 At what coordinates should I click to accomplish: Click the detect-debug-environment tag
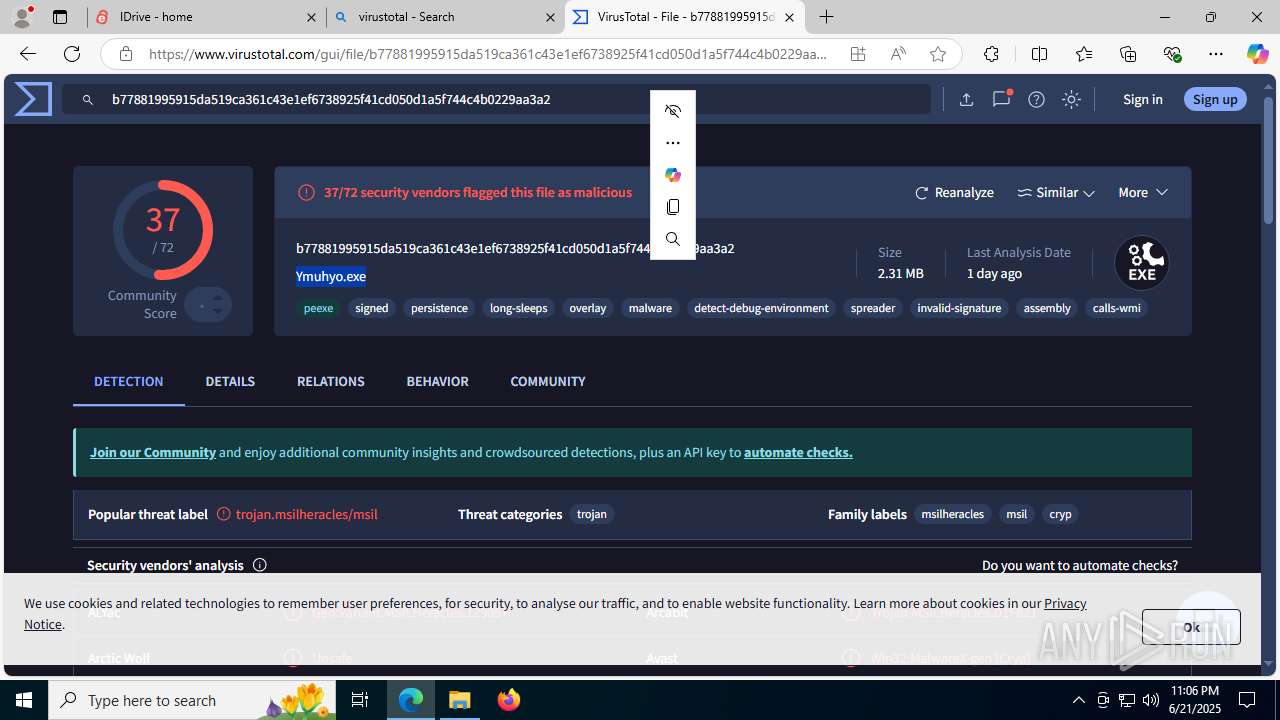(761, 308)
